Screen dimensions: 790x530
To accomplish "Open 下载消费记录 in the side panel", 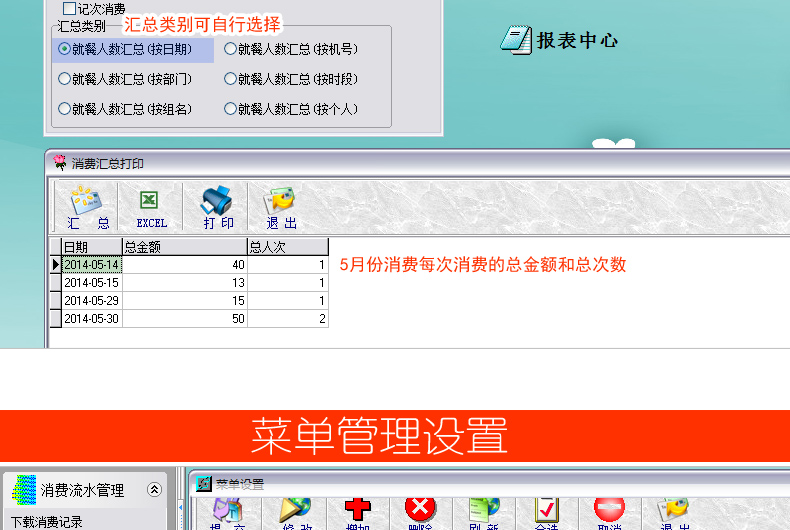I will 47,521.
